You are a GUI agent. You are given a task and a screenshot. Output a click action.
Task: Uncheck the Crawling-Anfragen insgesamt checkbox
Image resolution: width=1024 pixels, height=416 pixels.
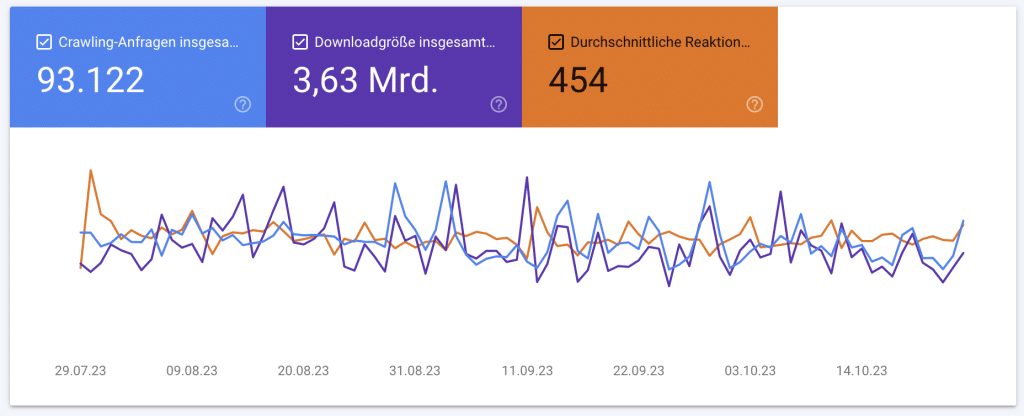44,42
